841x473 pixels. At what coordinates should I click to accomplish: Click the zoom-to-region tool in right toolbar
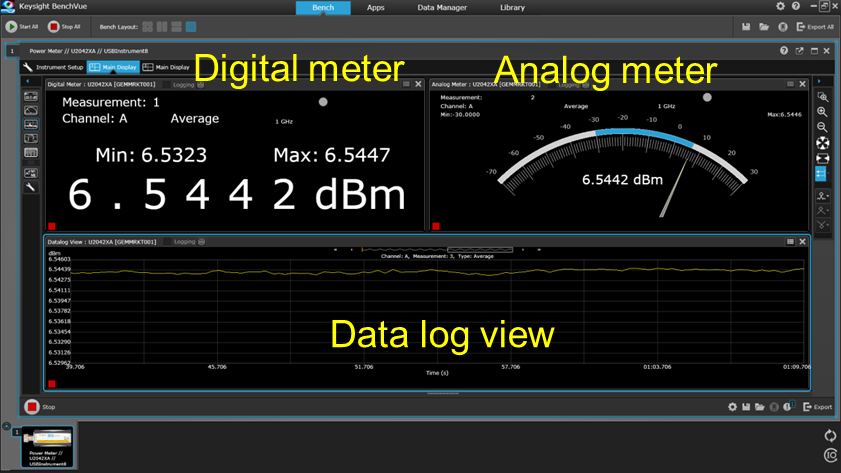822,97
